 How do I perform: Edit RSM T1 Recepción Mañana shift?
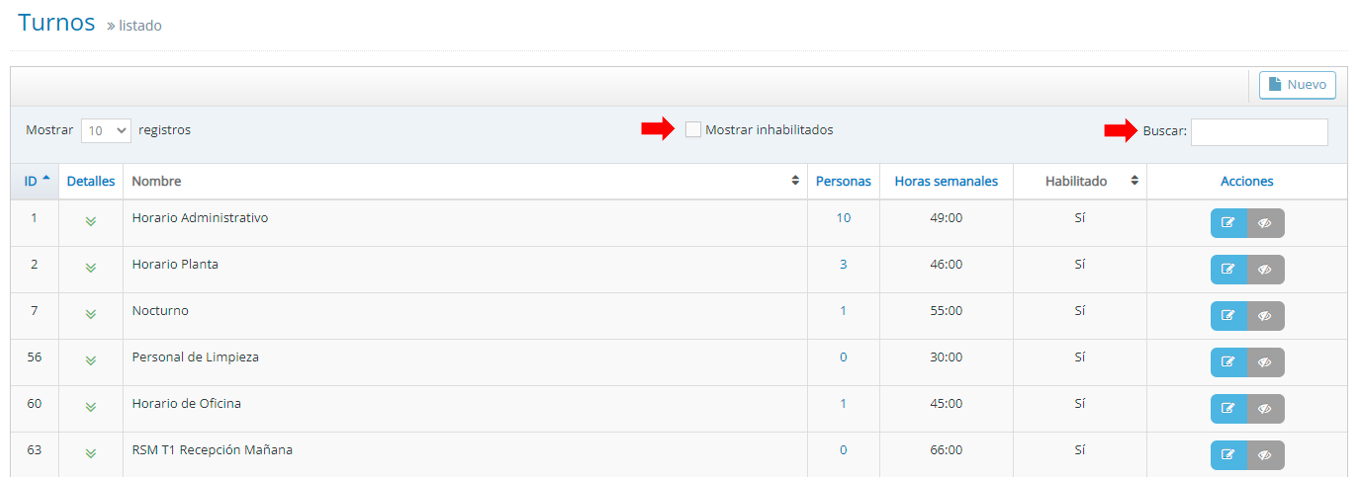pos(1228,455)
